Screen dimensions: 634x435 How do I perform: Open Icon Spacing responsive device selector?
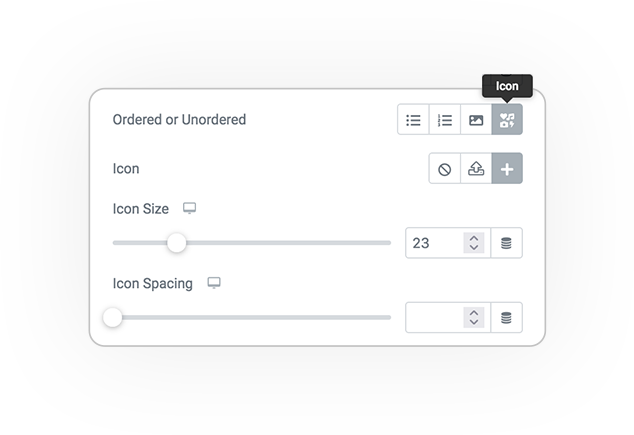[214, 283]
